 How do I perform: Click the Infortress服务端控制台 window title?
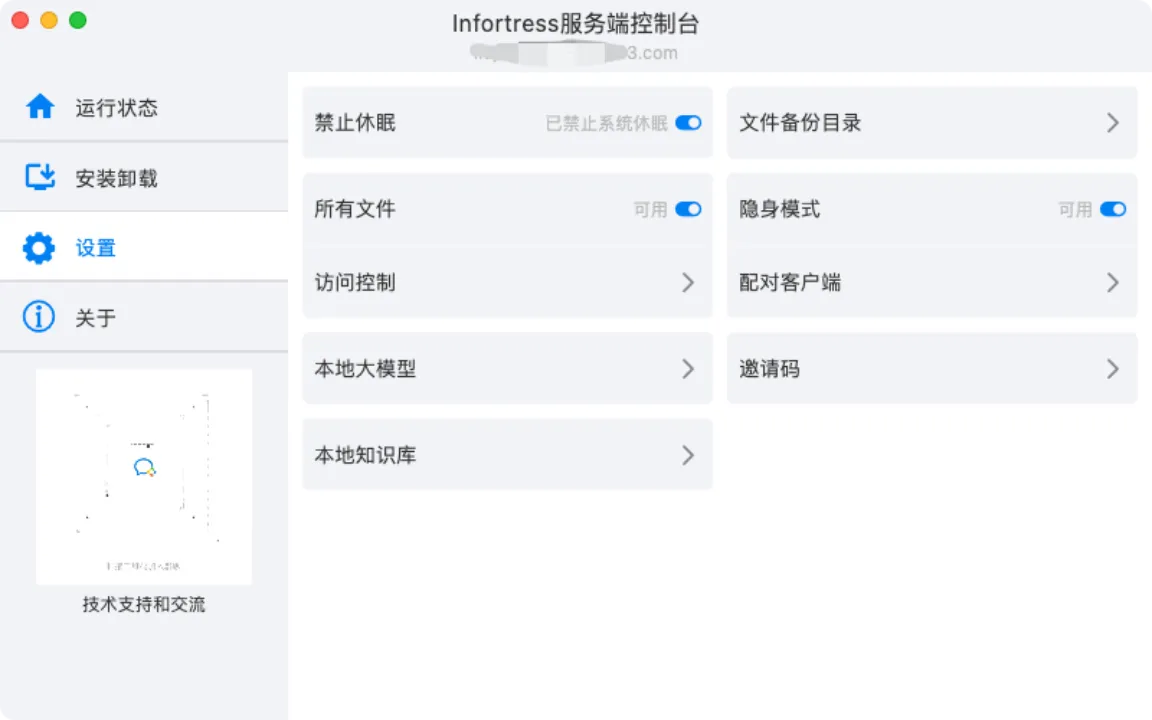tap(575, 24)
